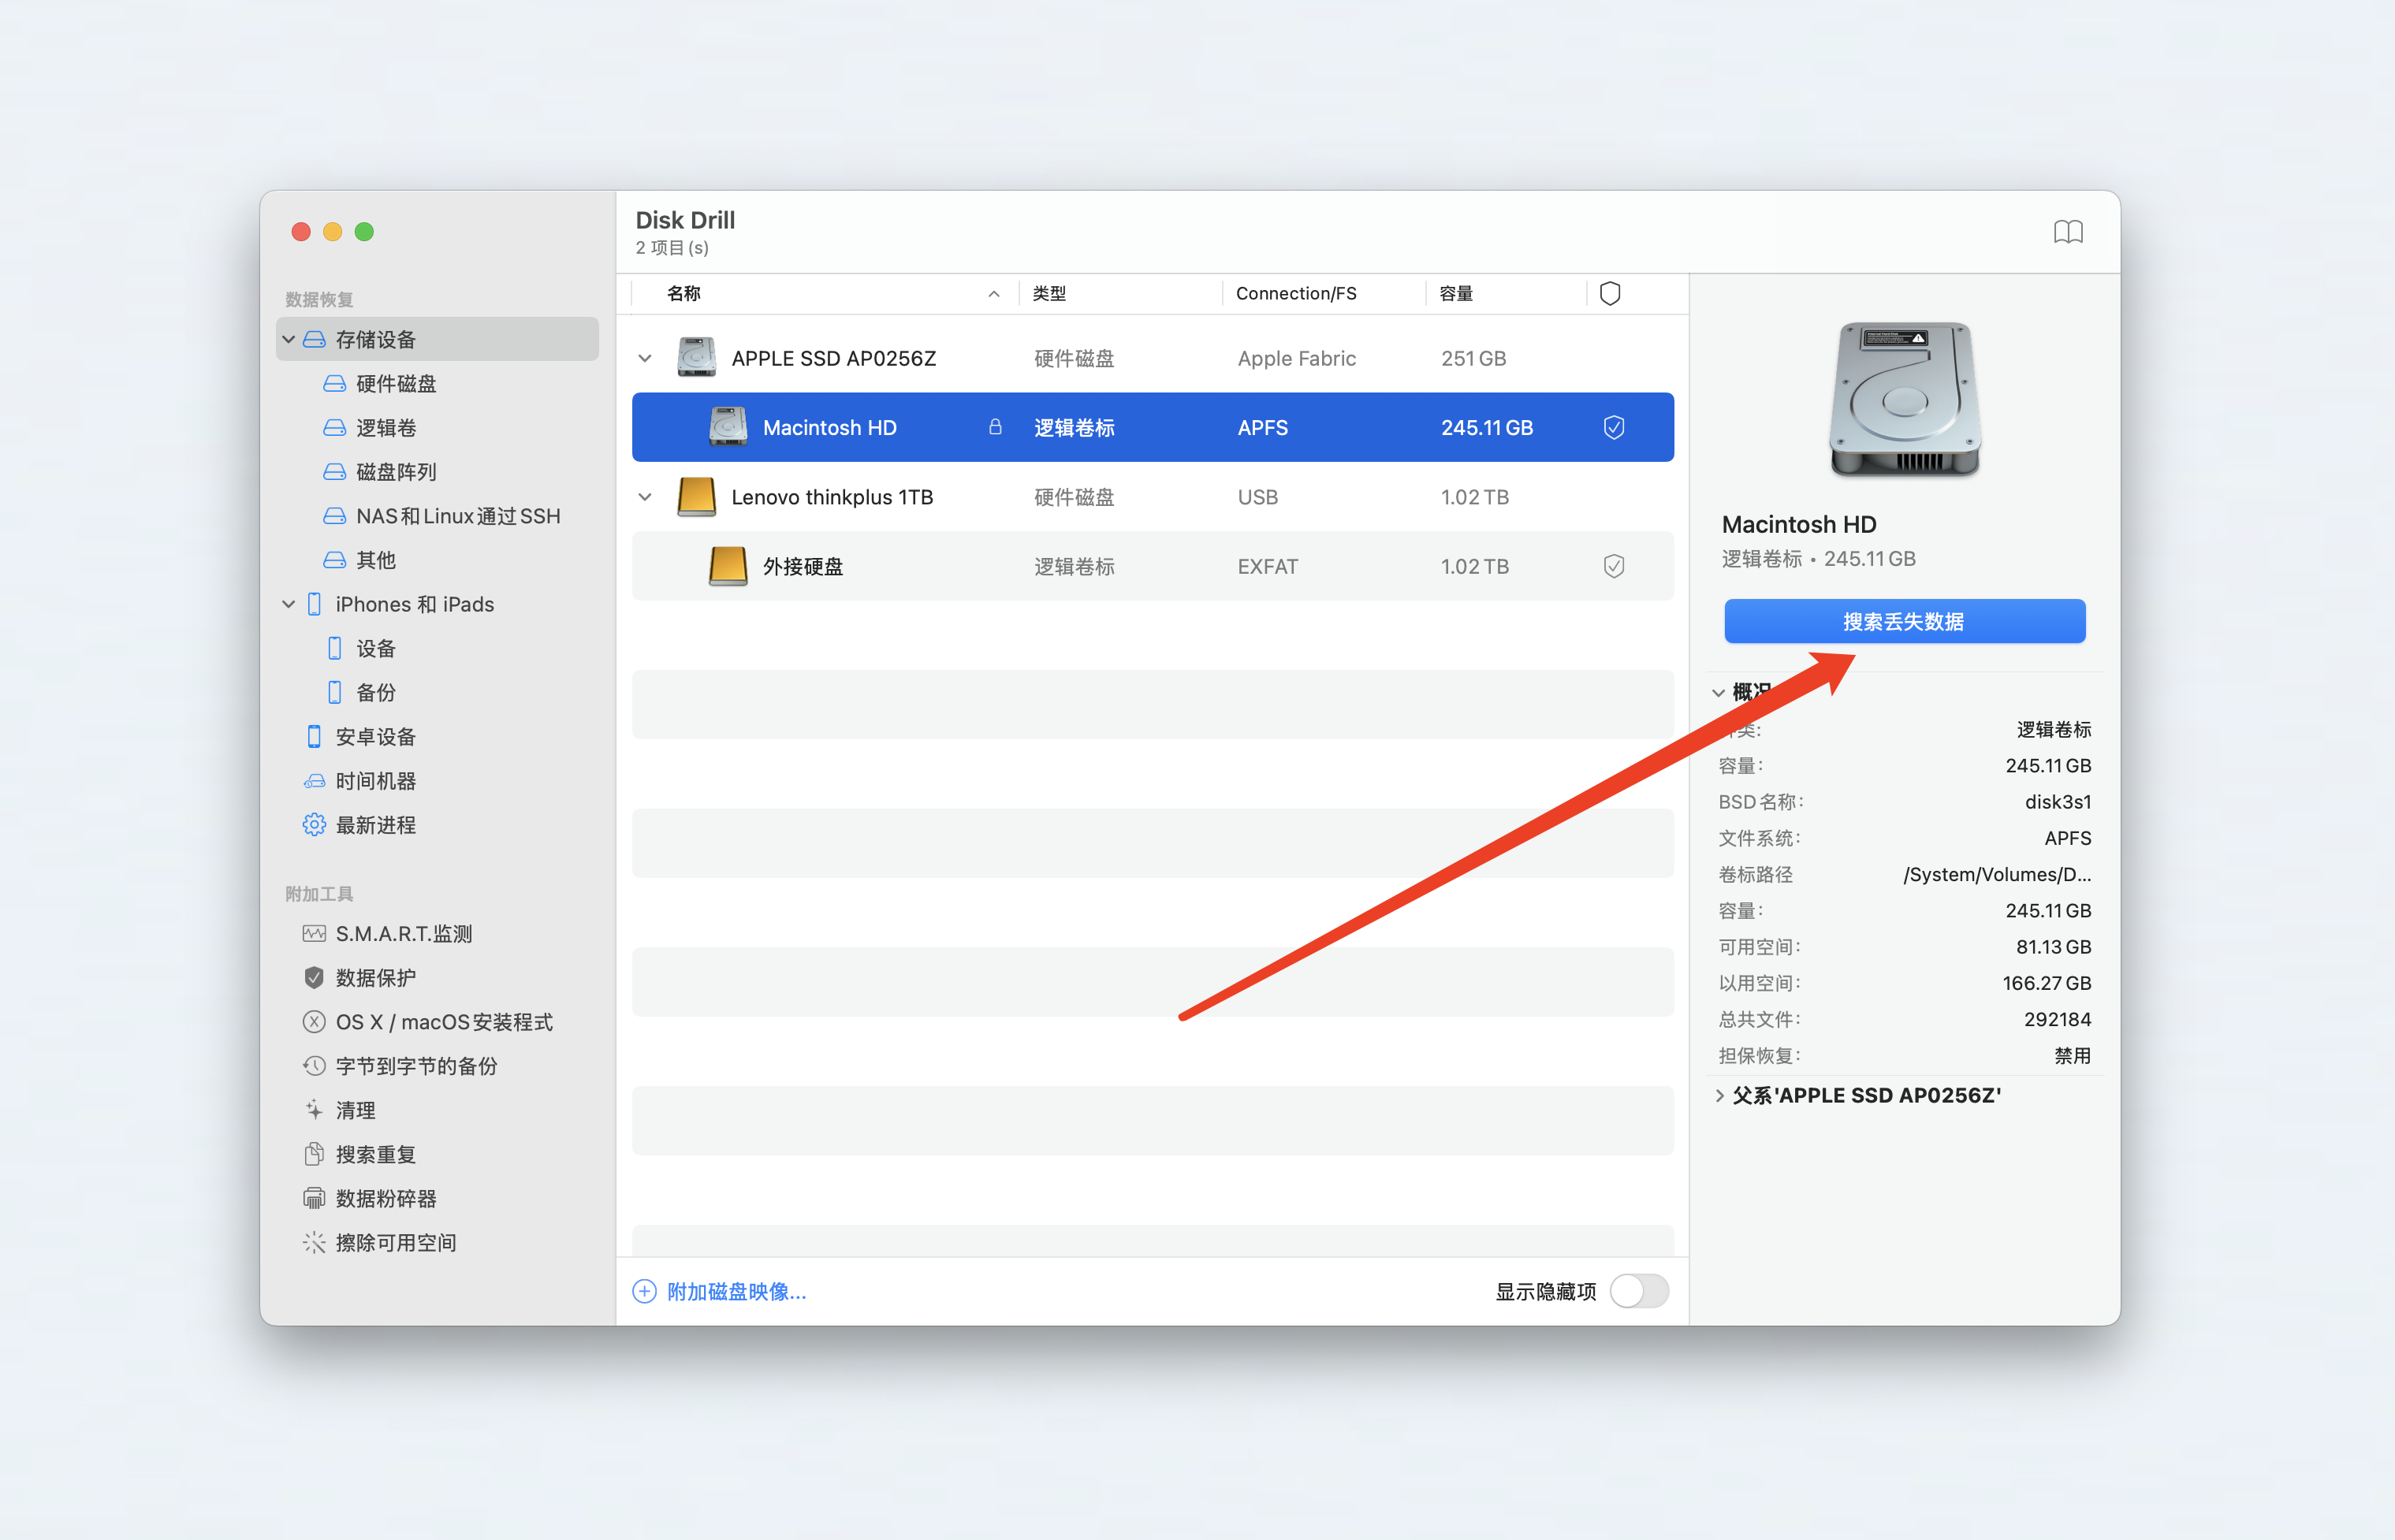Collapse the 存储设备 sidebar group
The image size is (2395, 1540).
pos(288,339)
